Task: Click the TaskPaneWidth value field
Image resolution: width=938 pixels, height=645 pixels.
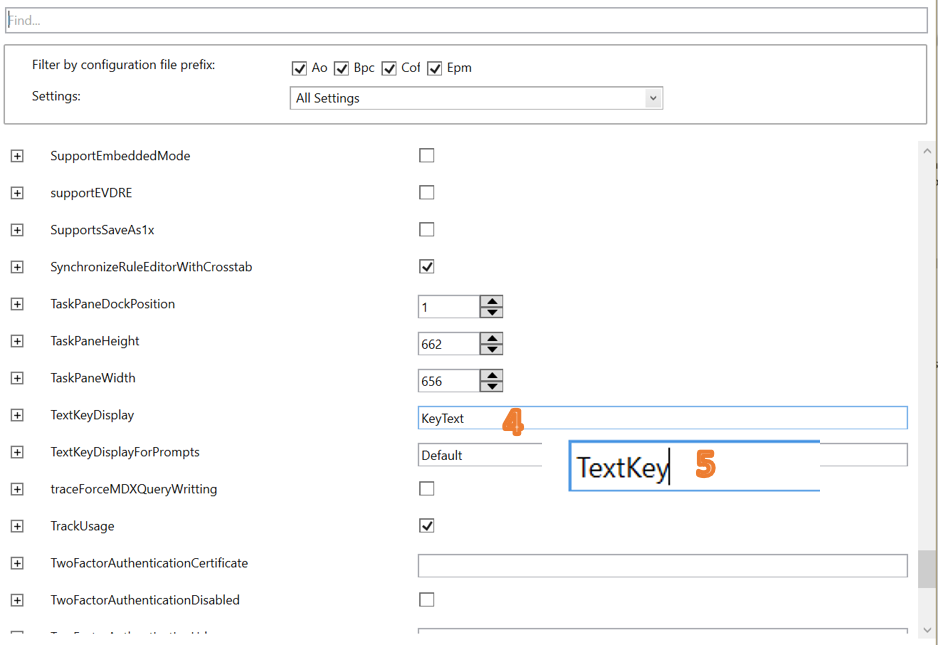Action: pos(449,381)
